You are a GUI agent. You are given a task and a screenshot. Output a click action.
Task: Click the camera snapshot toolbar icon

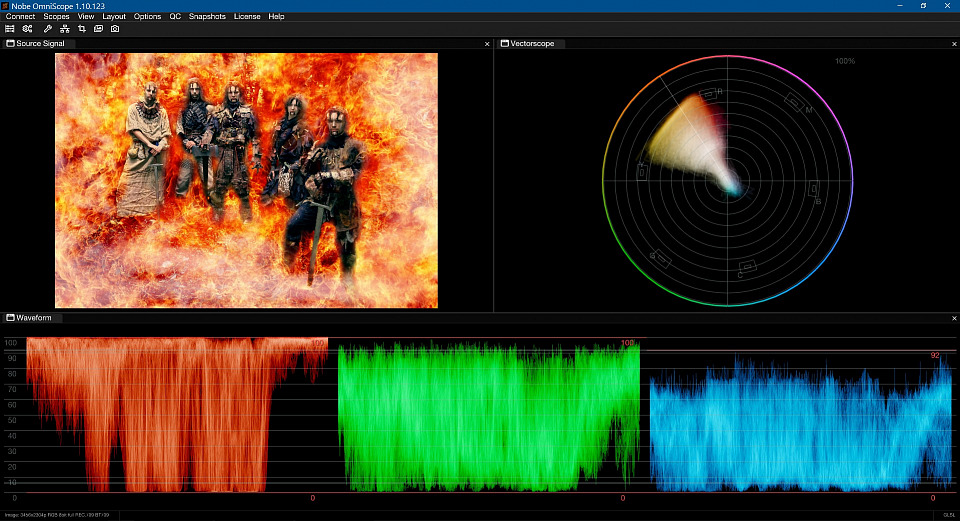tap(115, 29)
